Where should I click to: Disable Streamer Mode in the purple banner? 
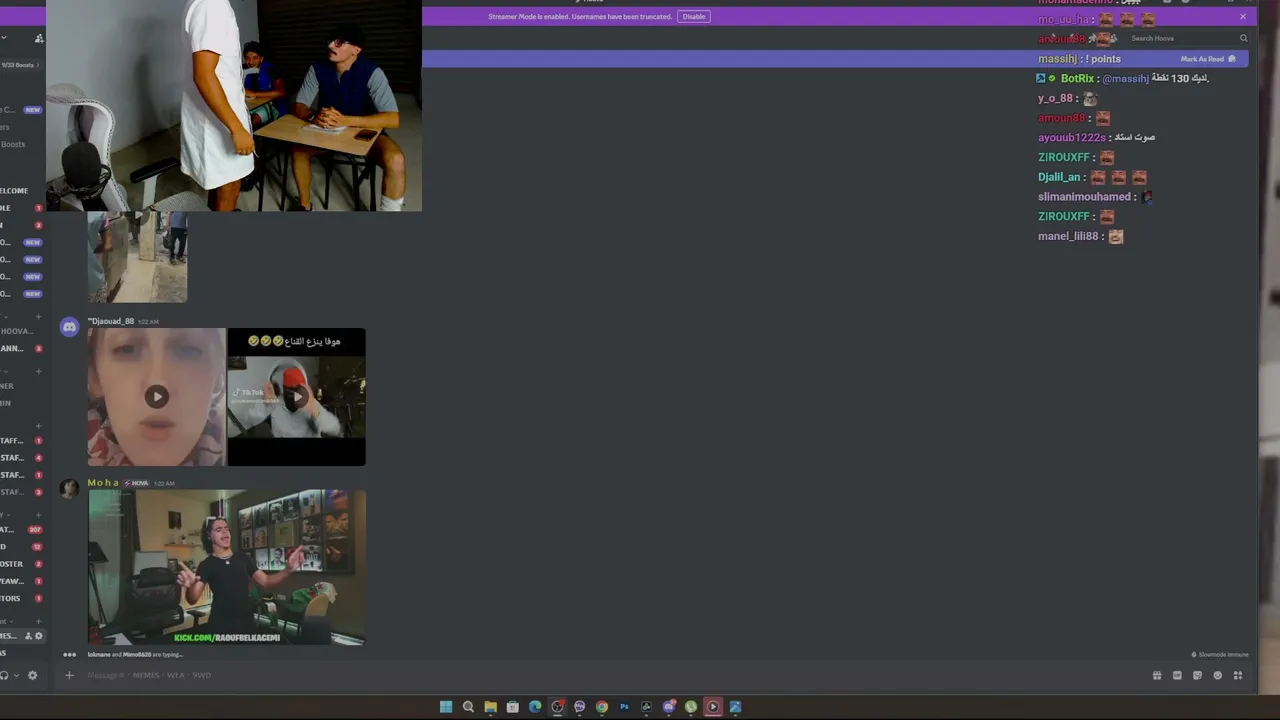coord(694,17)
